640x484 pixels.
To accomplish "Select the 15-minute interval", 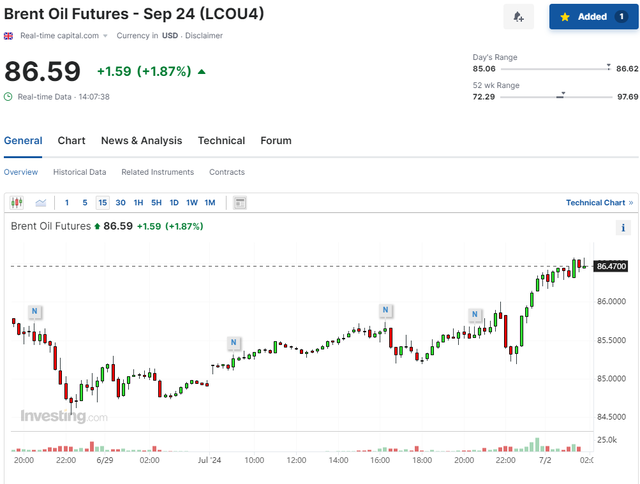I will point(103,203).
